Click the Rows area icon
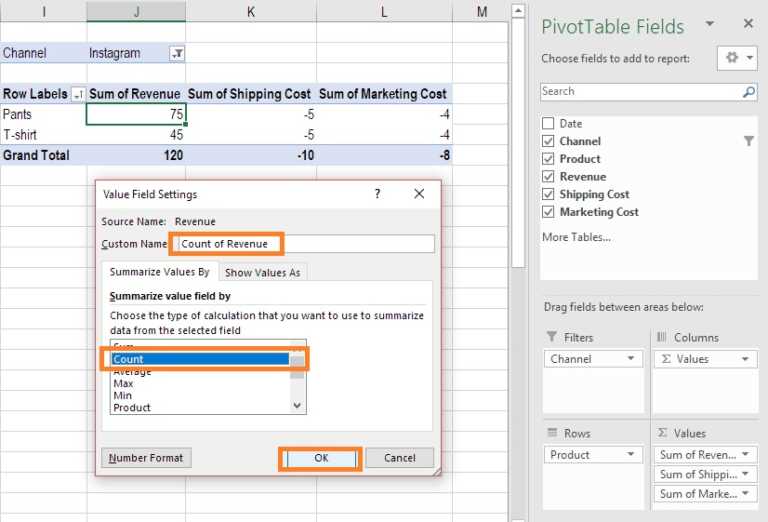This screenshot has height=522, width=768. 552,432
